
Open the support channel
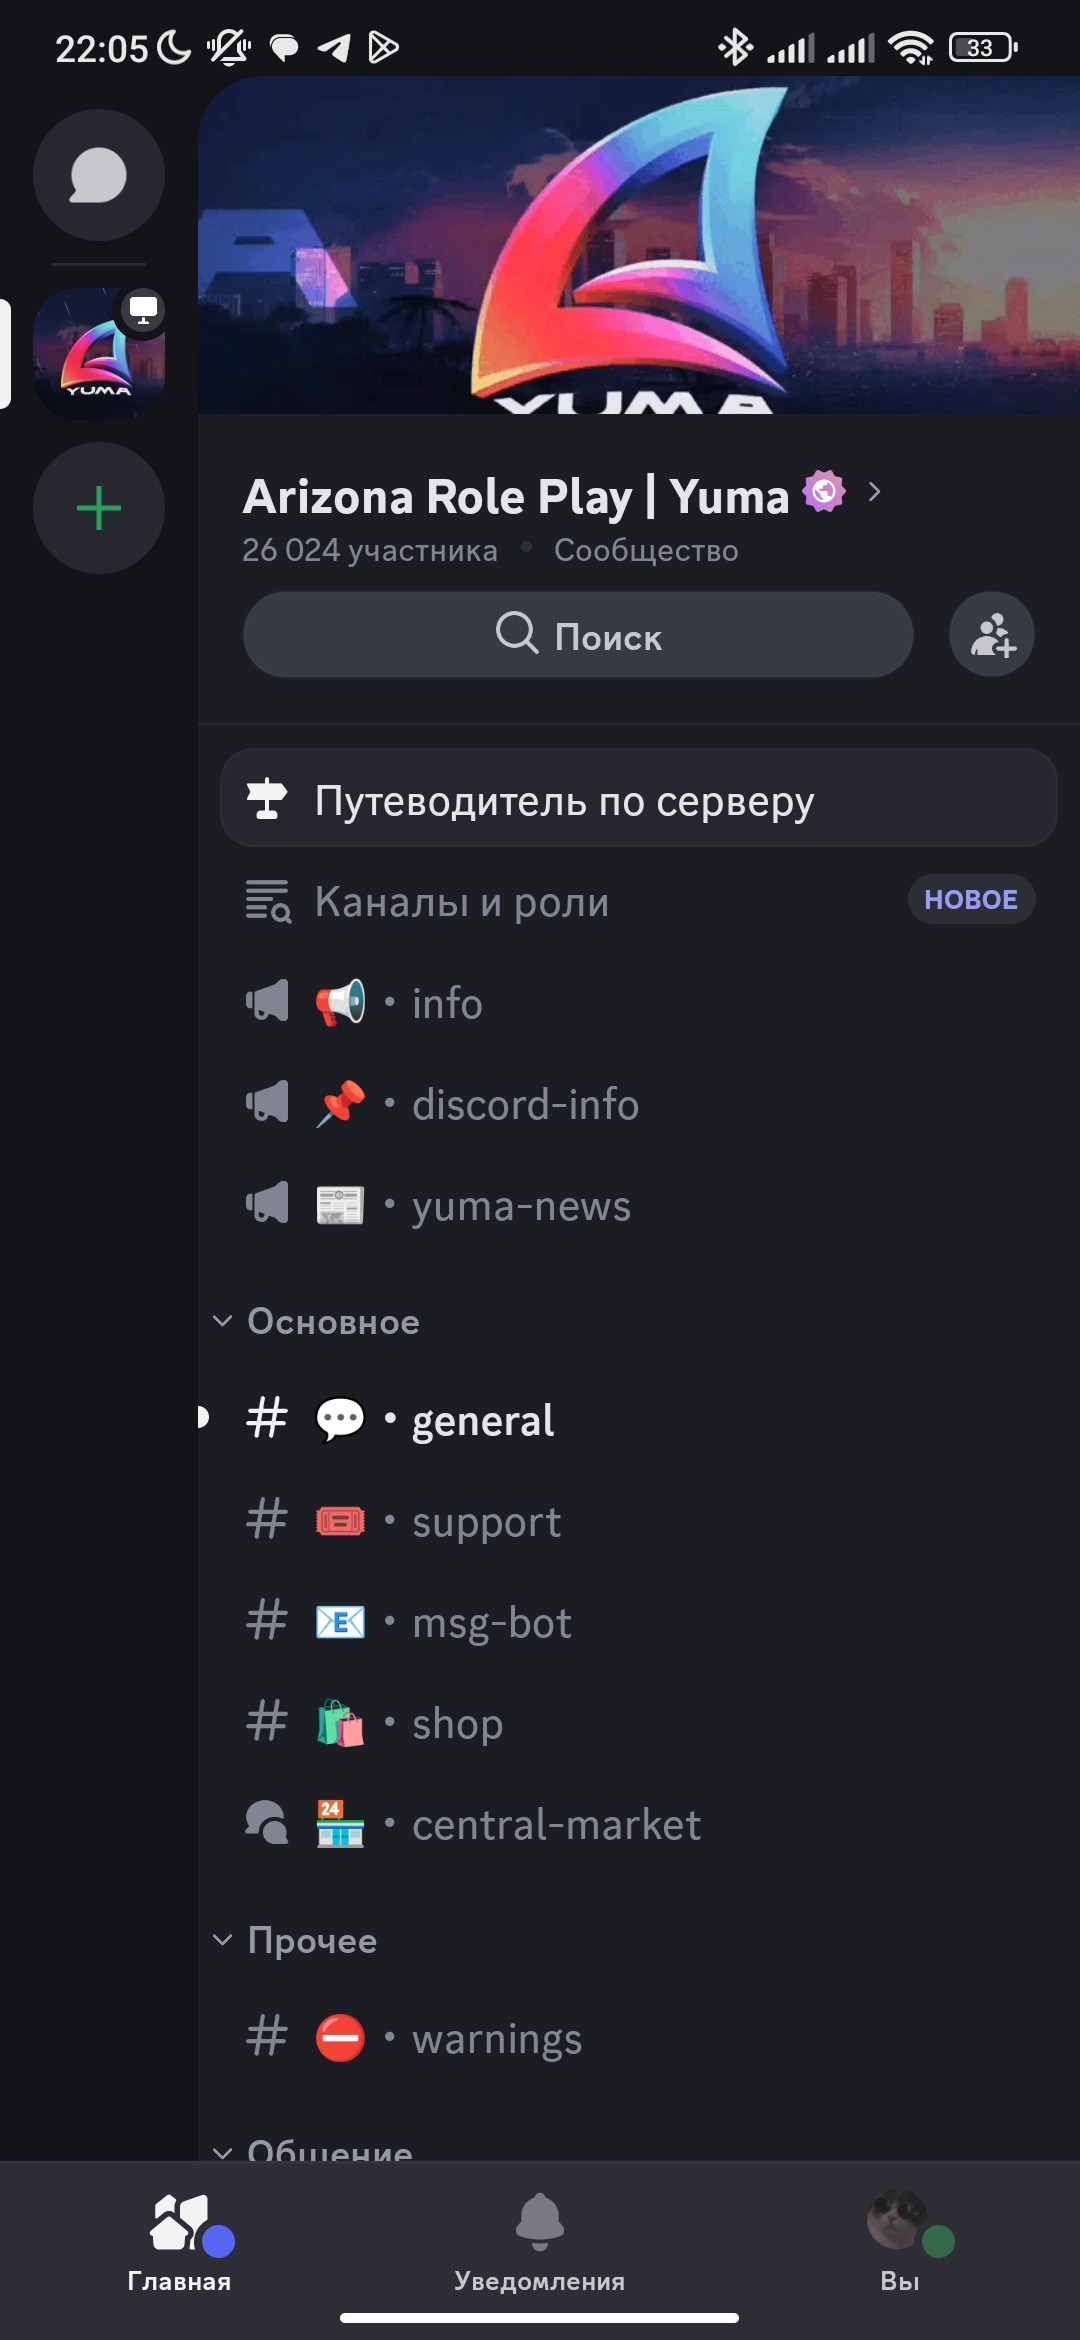pos(486,1522)
